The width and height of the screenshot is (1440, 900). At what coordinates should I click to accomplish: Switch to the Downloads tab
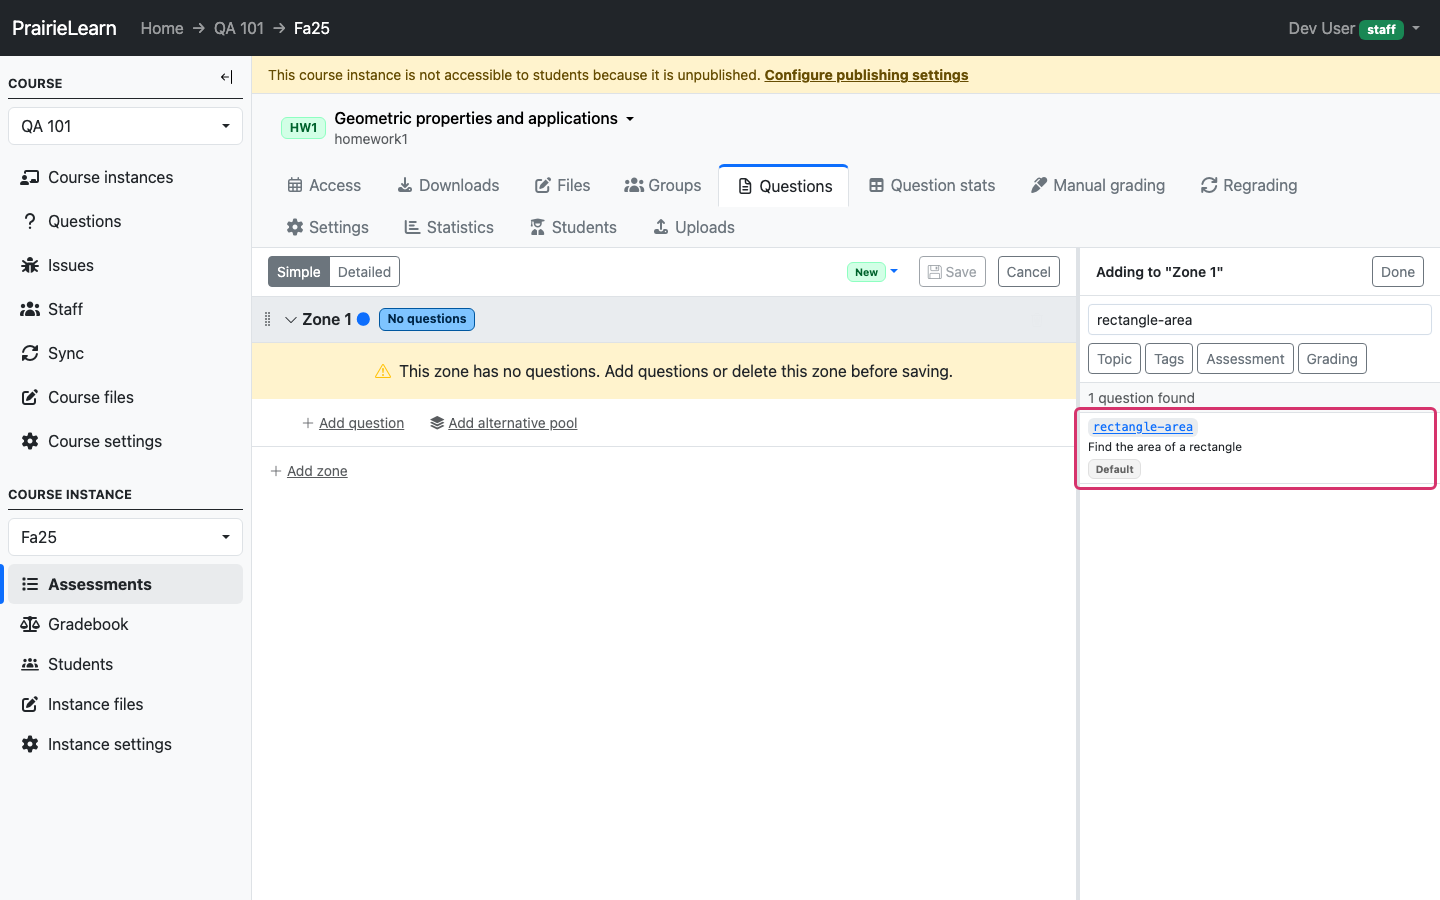point(448,185)
